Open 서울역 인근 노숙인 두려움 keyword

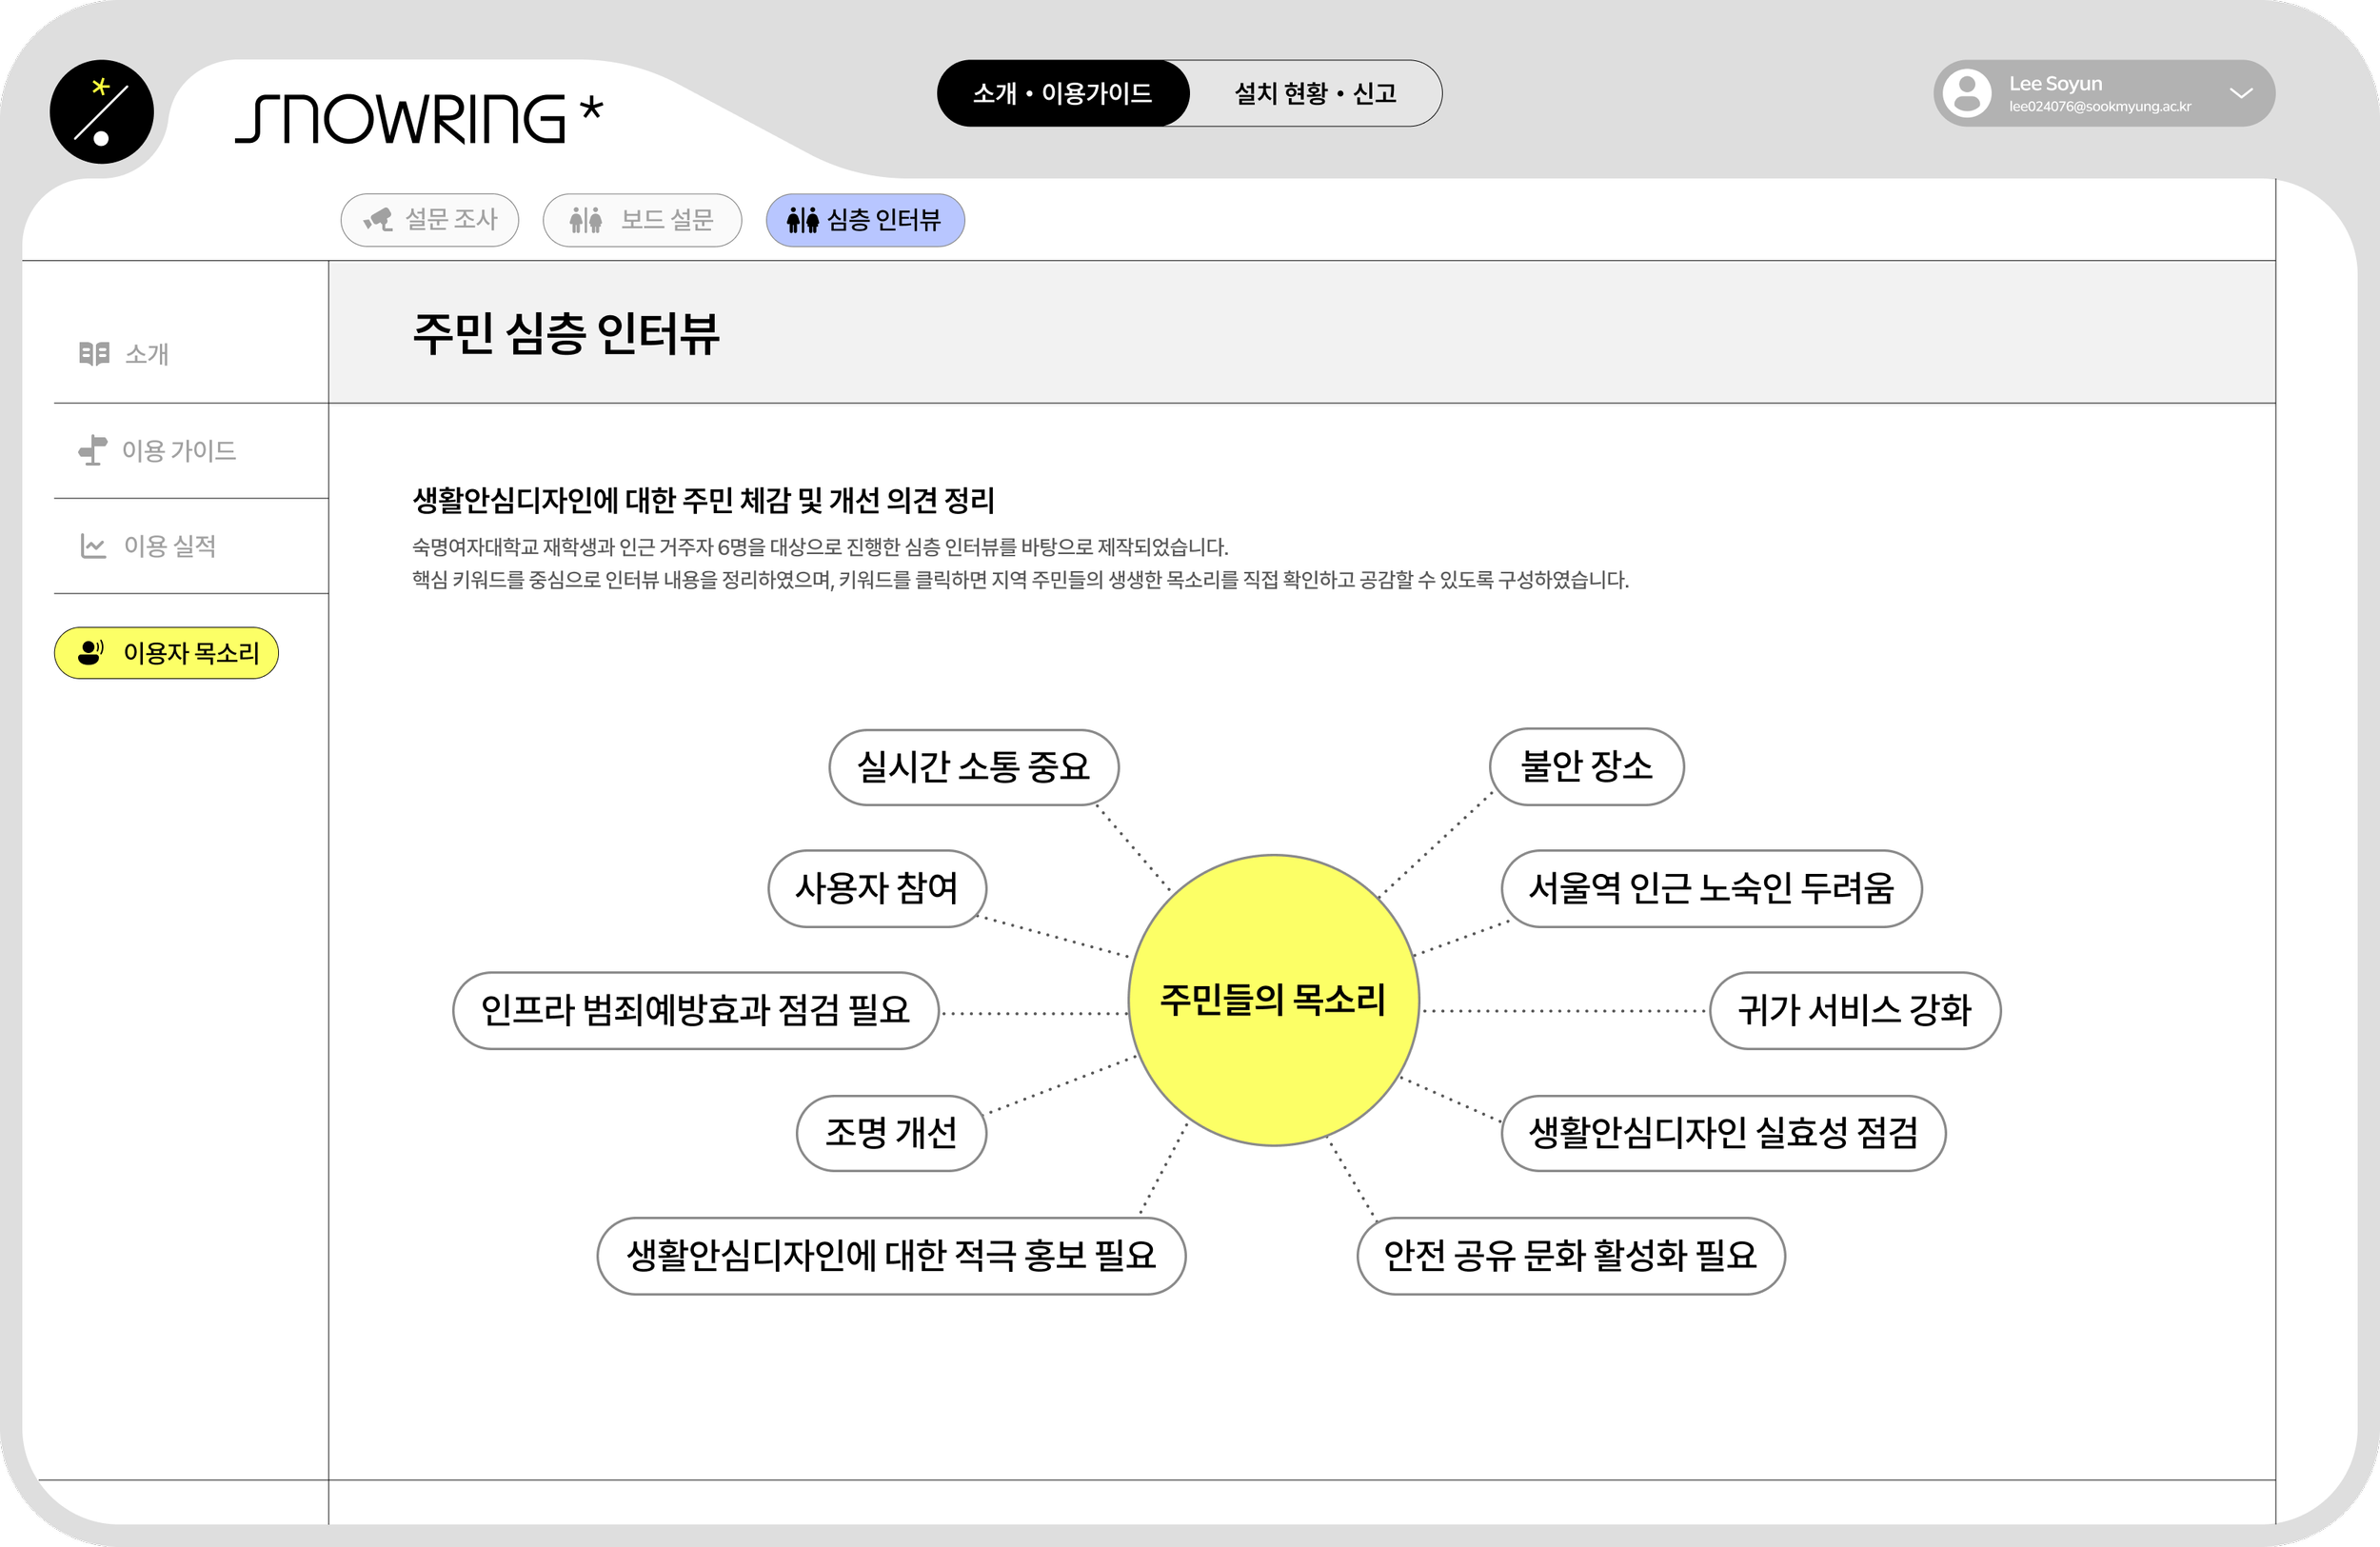(x=1710, y=888)
